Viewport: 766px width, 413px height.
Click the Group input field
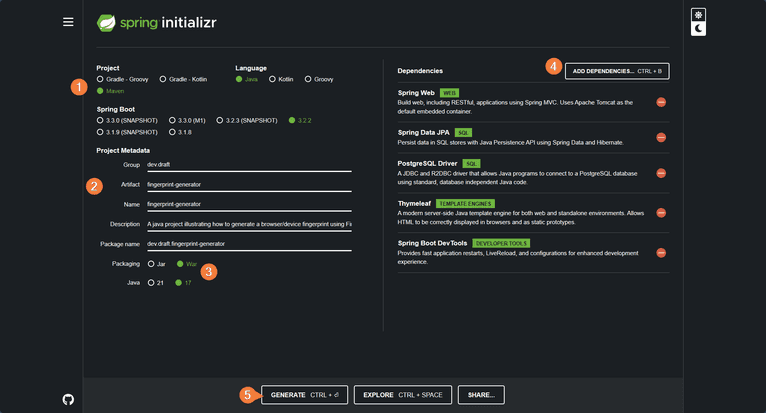248,164
